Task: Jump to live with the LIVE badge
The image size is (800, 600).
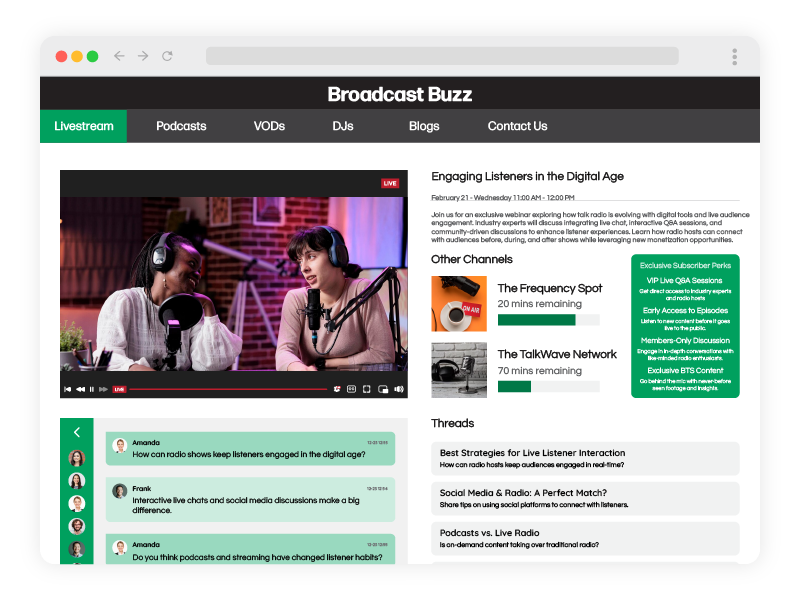Action: coord(119,391)
